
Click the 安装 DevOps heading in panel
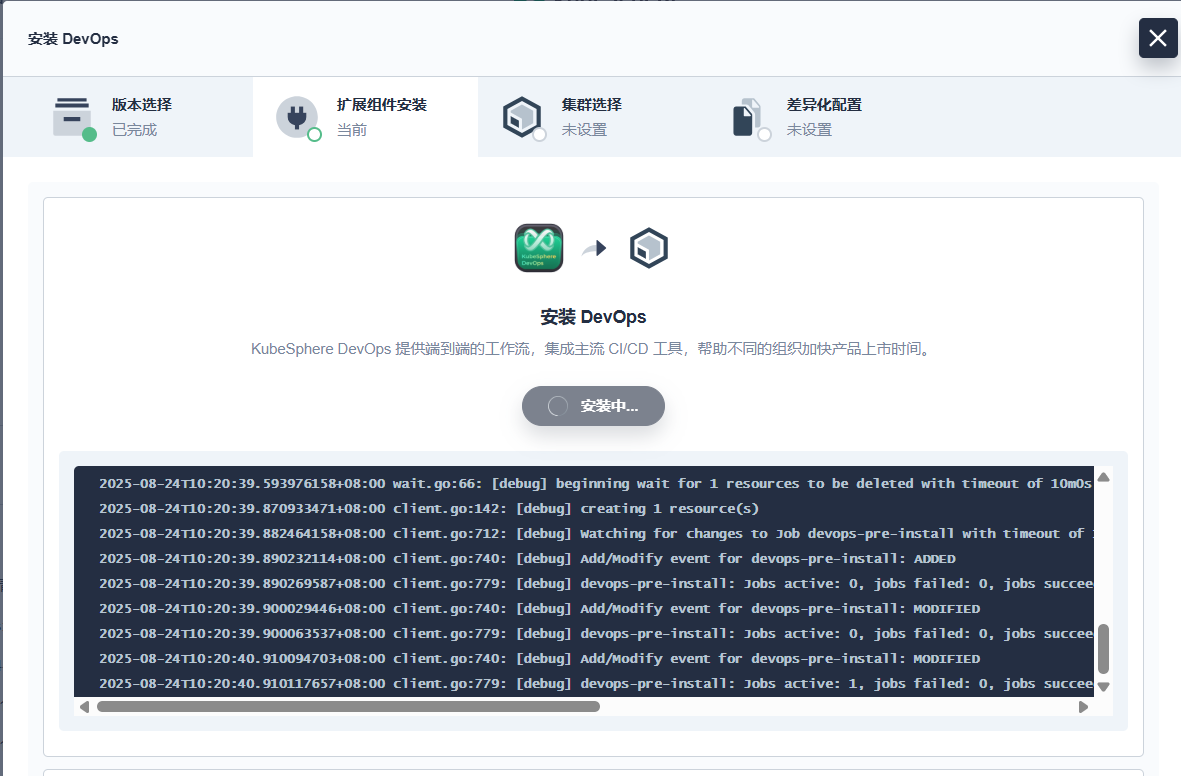point(594,317)
